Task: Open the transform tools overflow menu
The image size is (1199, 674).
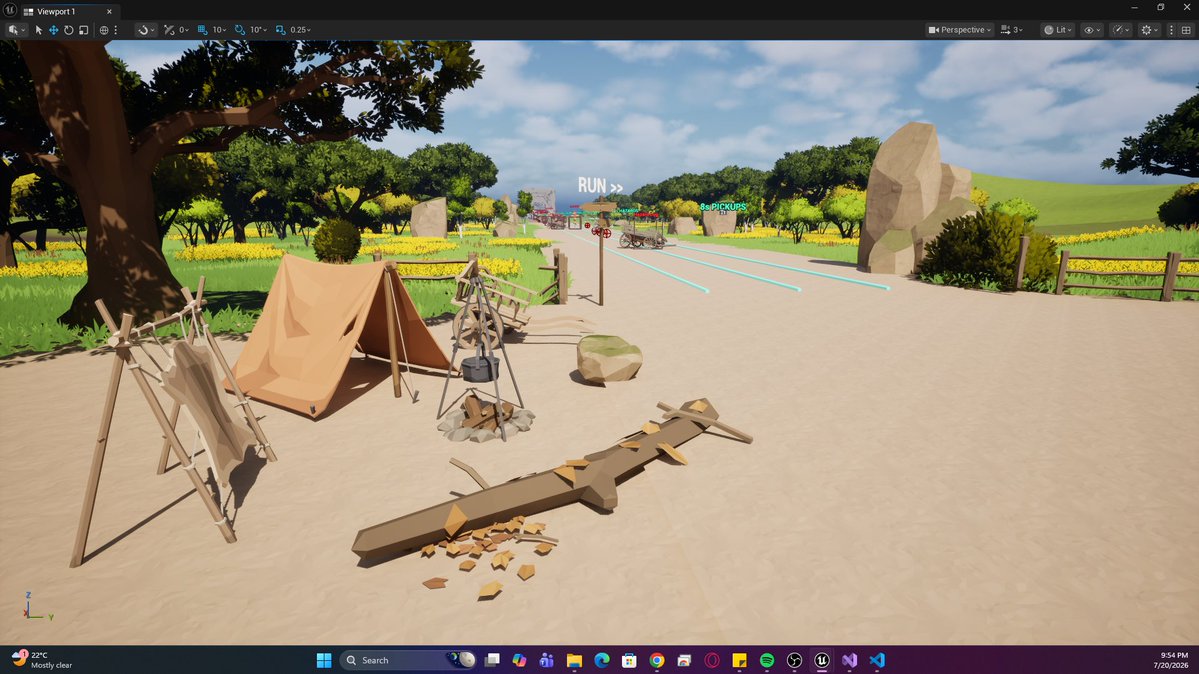Action: tap(116, 30)
